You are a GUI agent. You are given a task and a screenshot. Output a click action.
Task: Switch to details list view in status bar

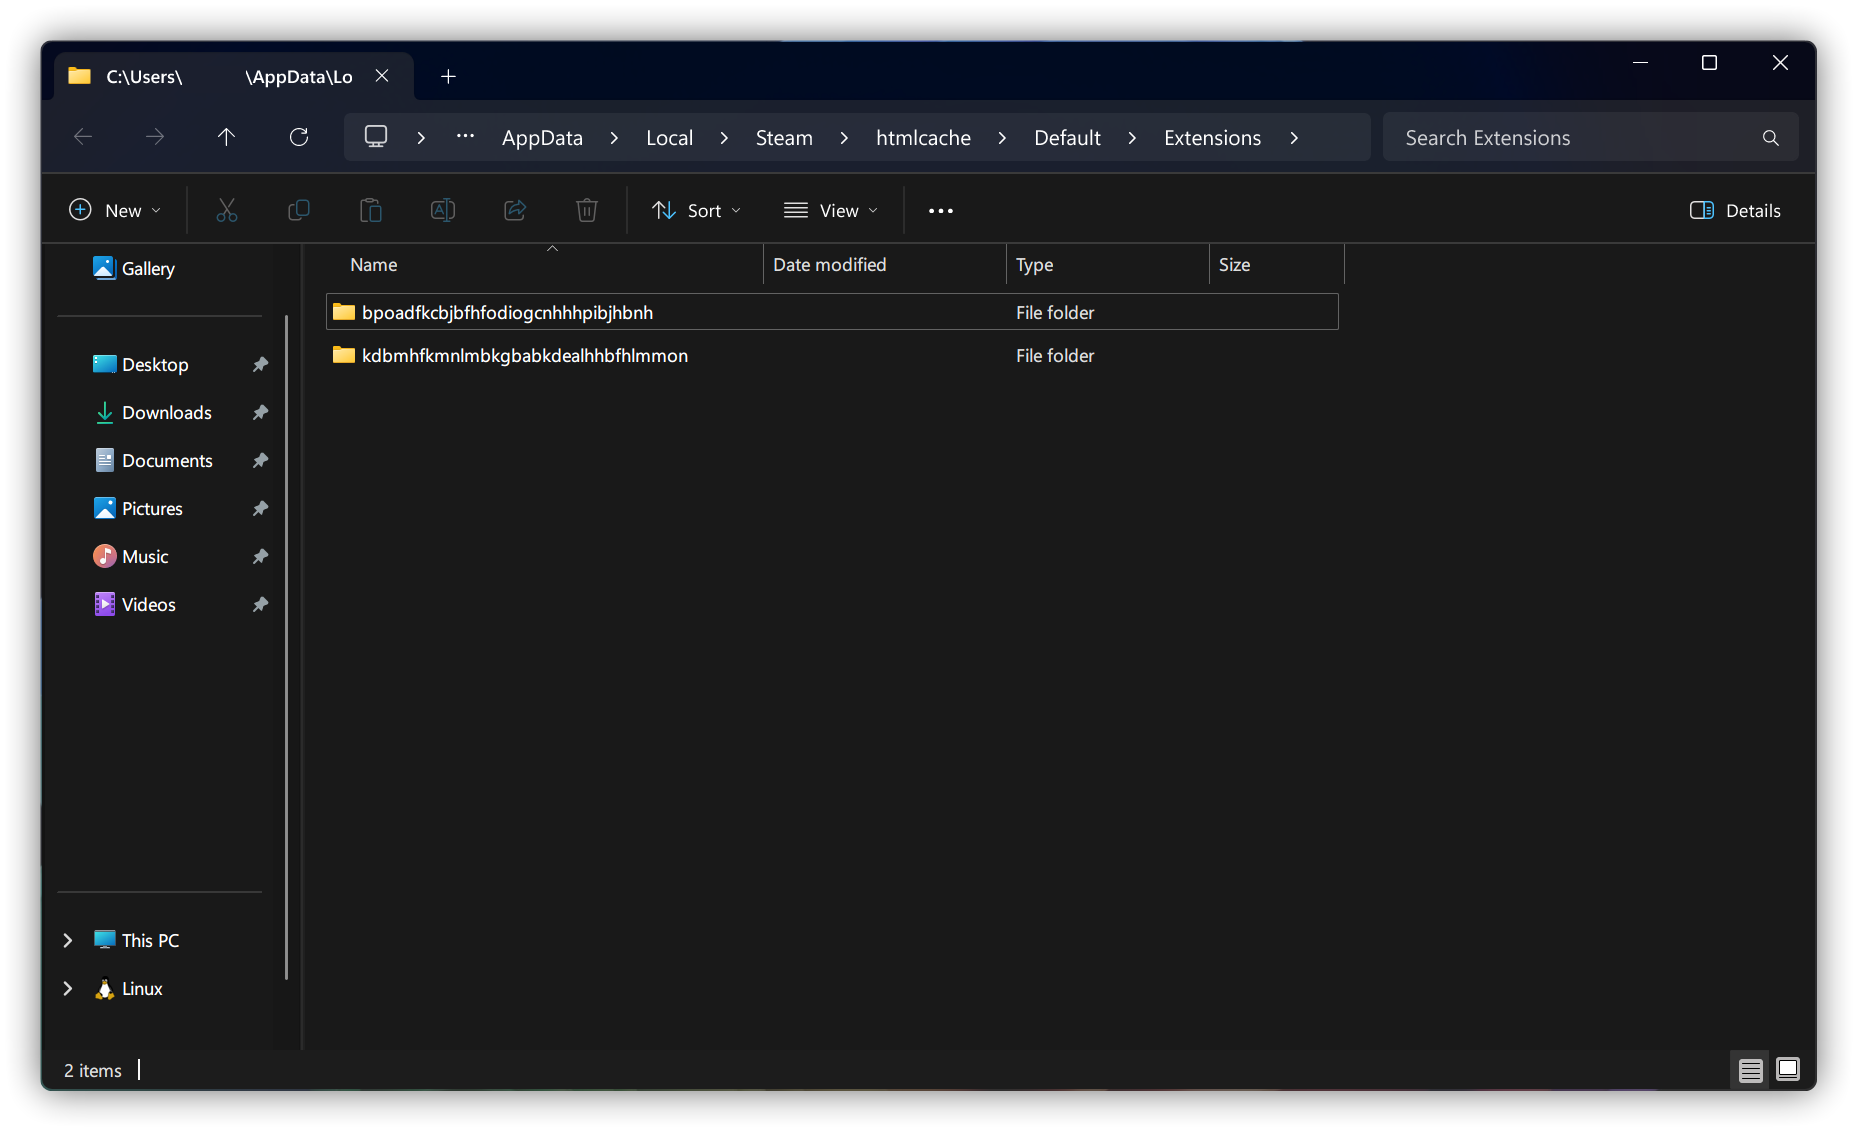pos(1750,1070)
